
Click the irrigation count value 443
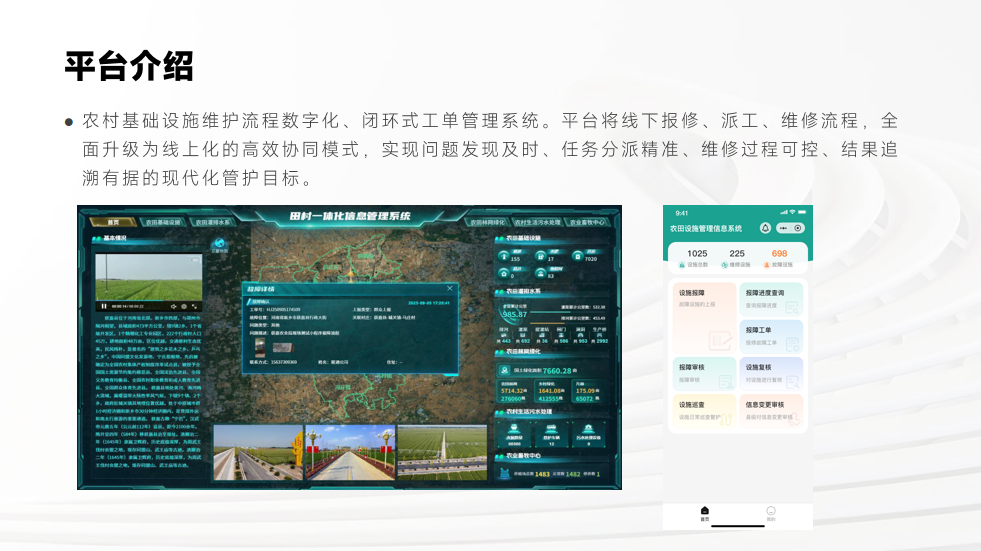click(x=506, y=341)
